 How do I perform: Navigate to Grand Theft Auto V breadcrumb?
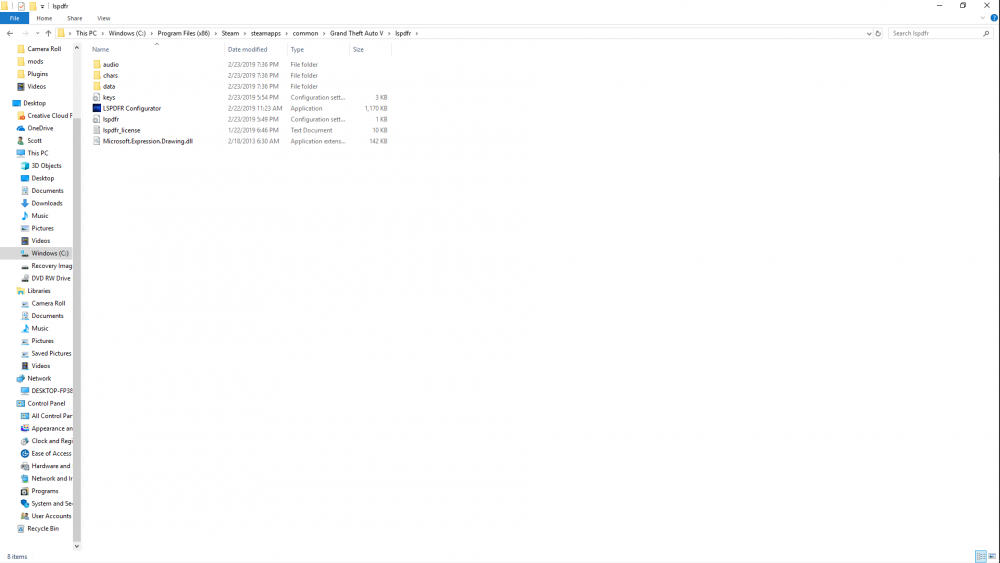click(357, 33)
